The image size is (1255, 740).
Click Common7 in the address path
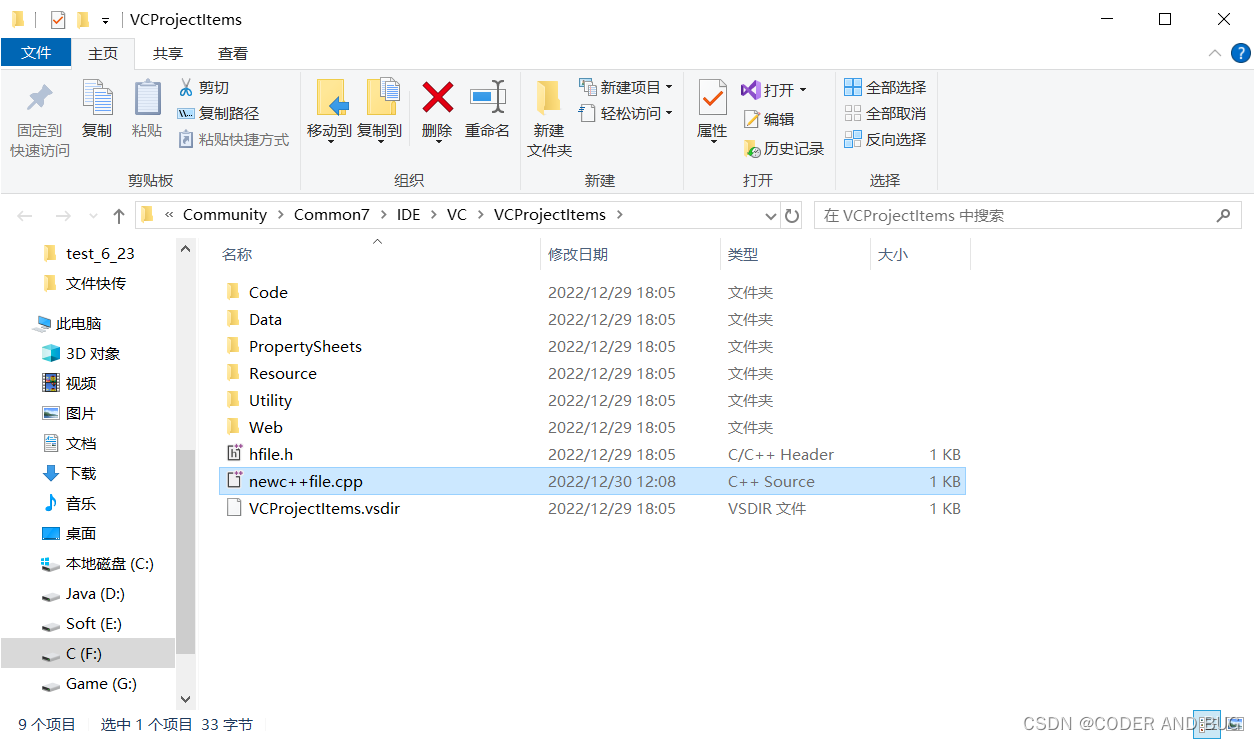tap(331, 215)
